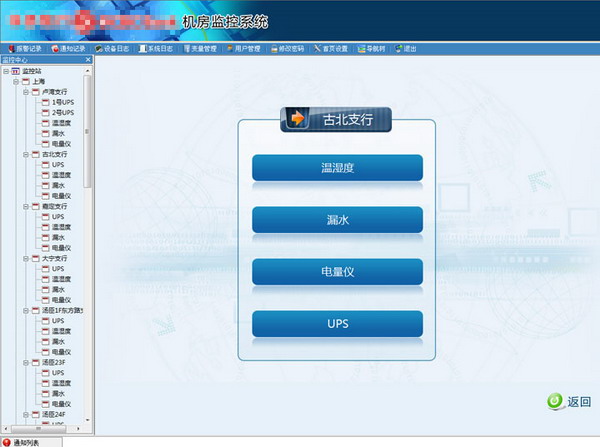Collapse the 卢湾支行 tree node
Screen dimensions: 600x447
point(25,92)
